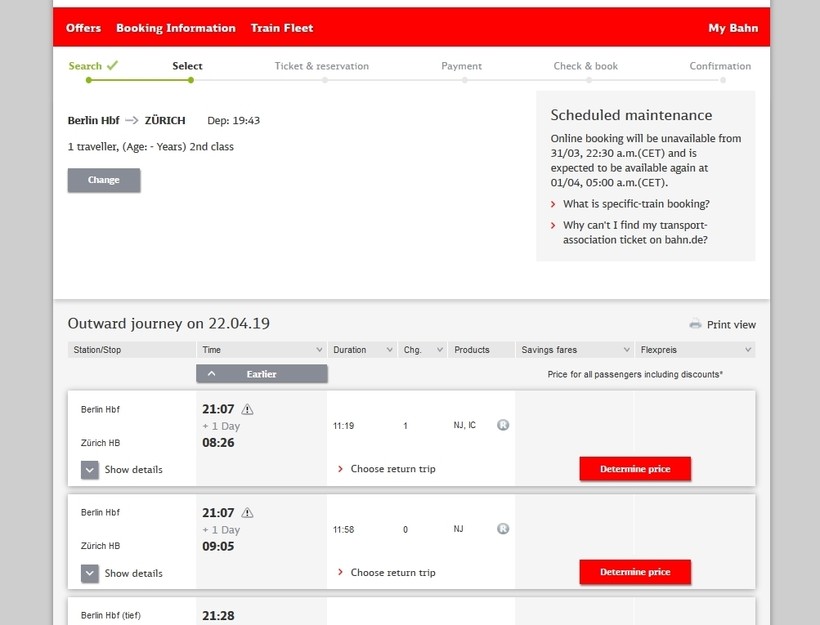The height and width of the screenshot is (625, 820).
Task: Expand Show details for second journey
Action: point(90,574)
